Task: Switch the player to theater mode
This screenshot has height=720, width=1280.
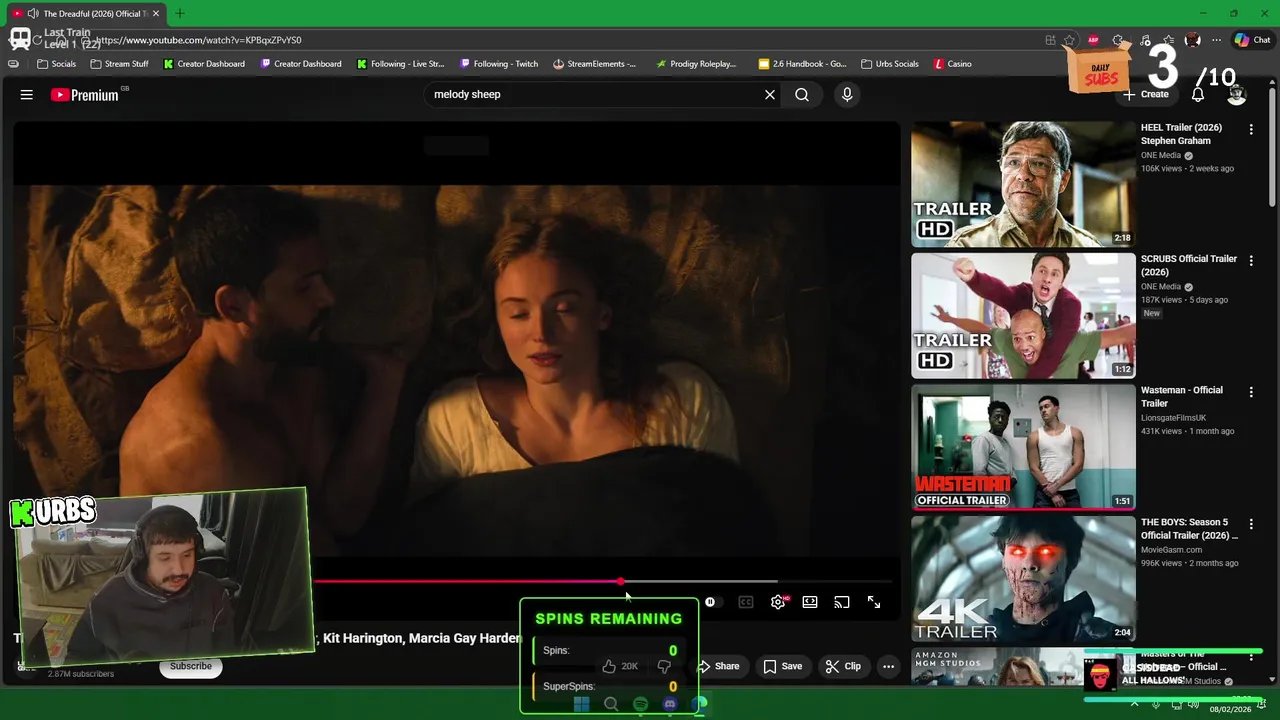Action: [x=810, y=602]
